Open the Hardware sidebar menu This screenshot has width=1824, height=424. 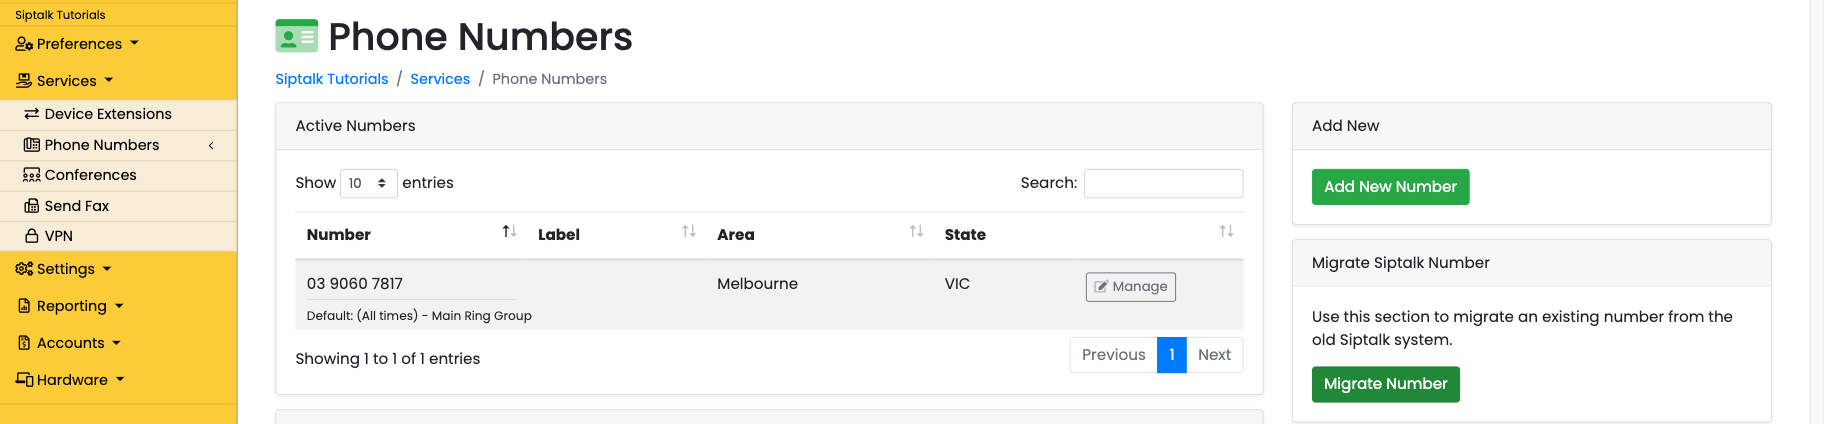pyautogui.click(x=70, y=380)
